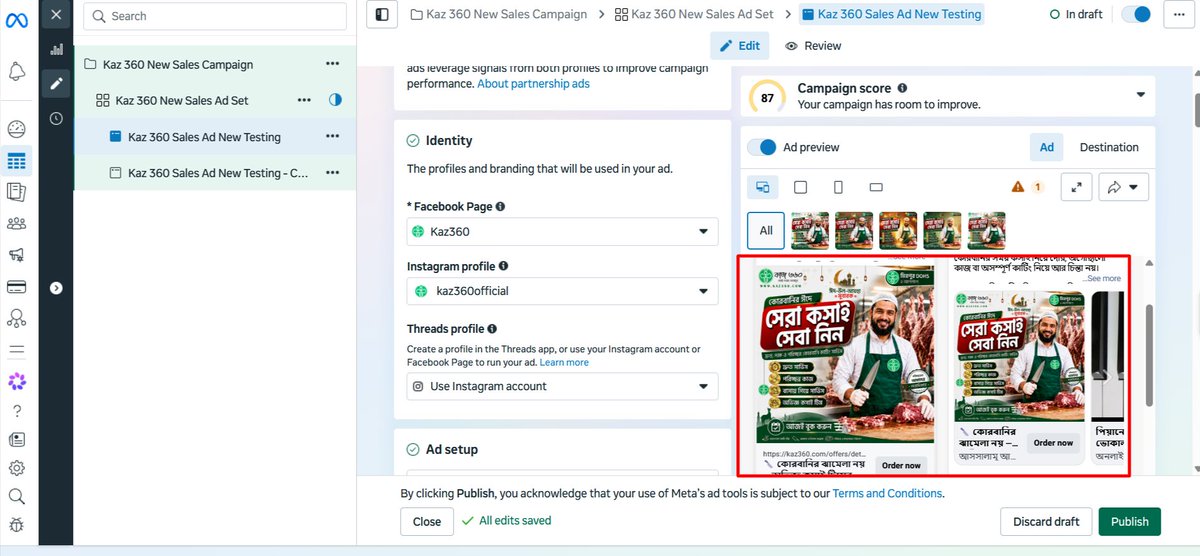Image resolution: width=1200 pixels, height=556 pixels.
Task: Open the Threads profile Use Instagram account dropdown
Action: (562, 386)
